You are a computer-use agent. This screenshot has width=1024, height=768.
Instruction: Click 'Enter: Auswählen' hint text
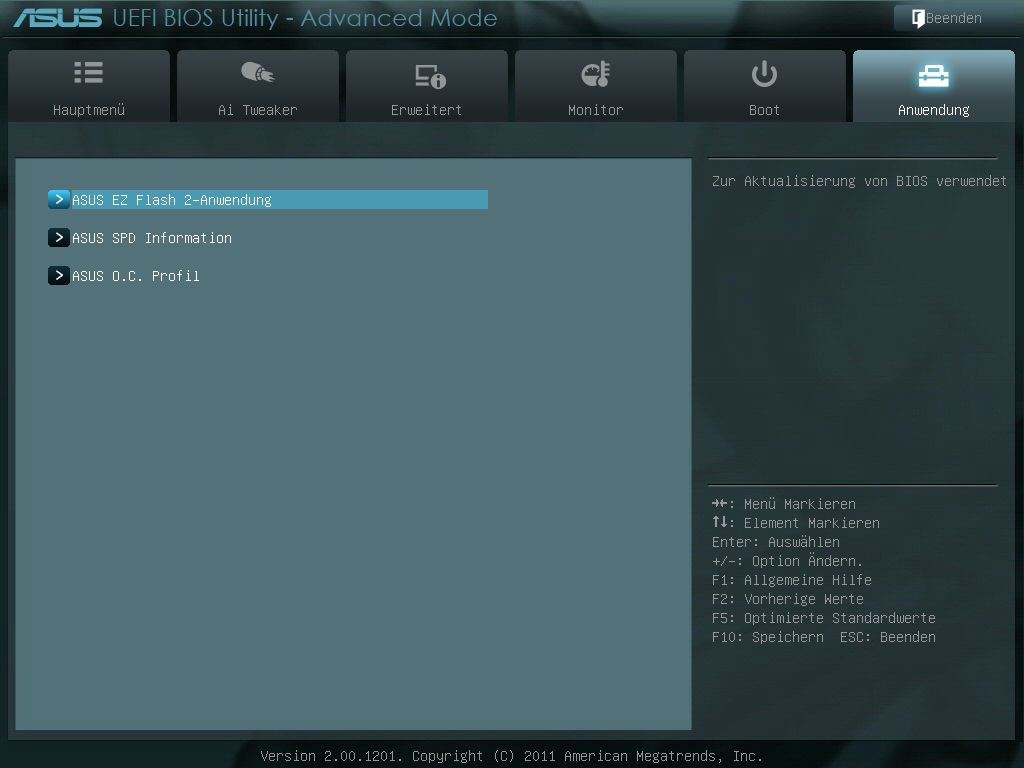pyautogui.click(x=776, y=542)
